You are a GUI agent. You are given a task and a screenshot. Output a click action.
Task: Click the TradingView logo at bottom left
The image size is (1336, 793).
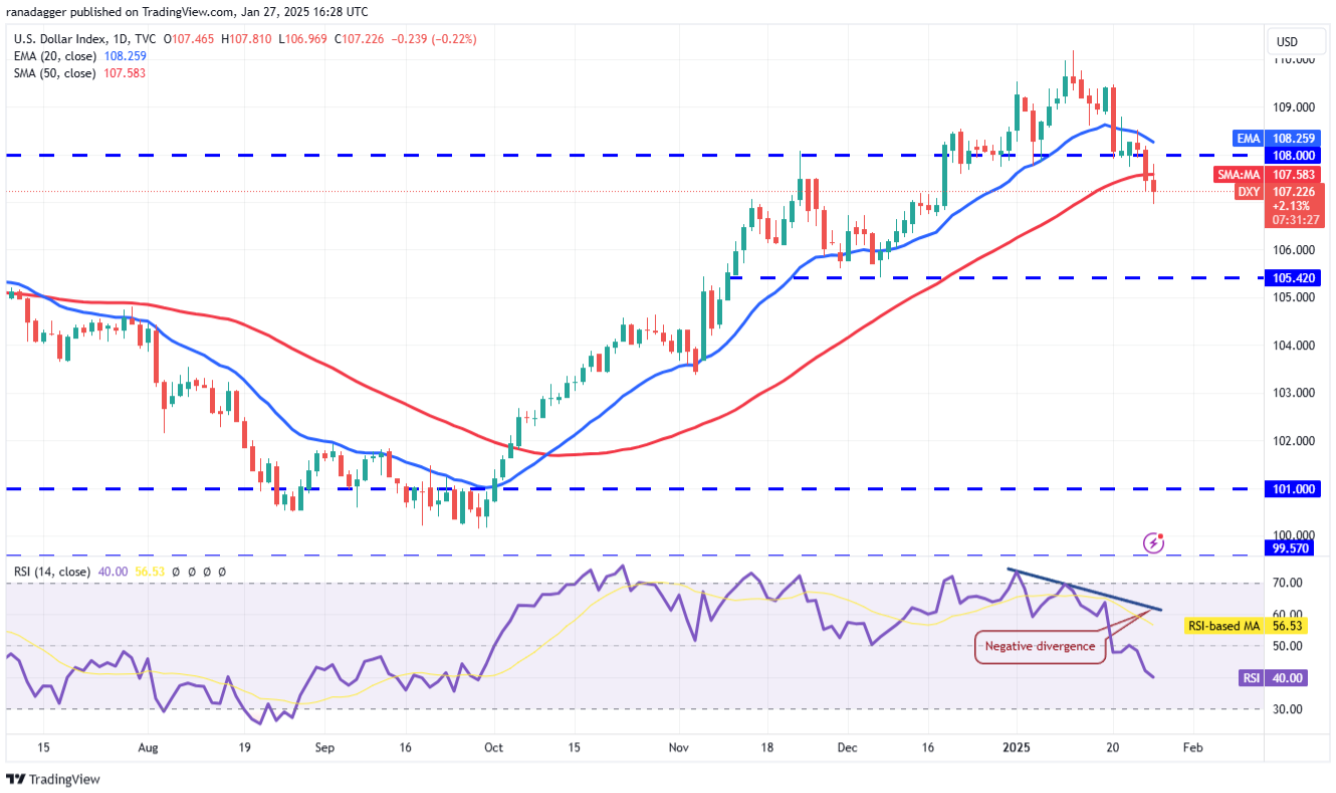tap(54, 779)
